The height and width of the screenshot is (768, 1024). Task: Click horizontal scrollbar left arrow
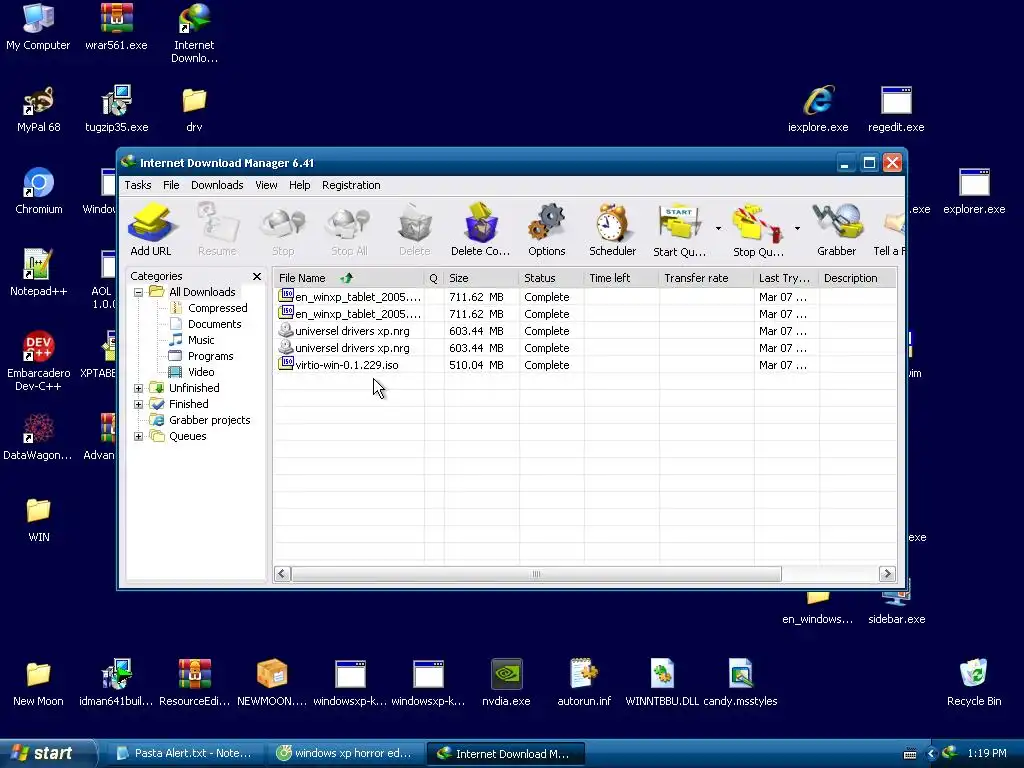point(282,574)
